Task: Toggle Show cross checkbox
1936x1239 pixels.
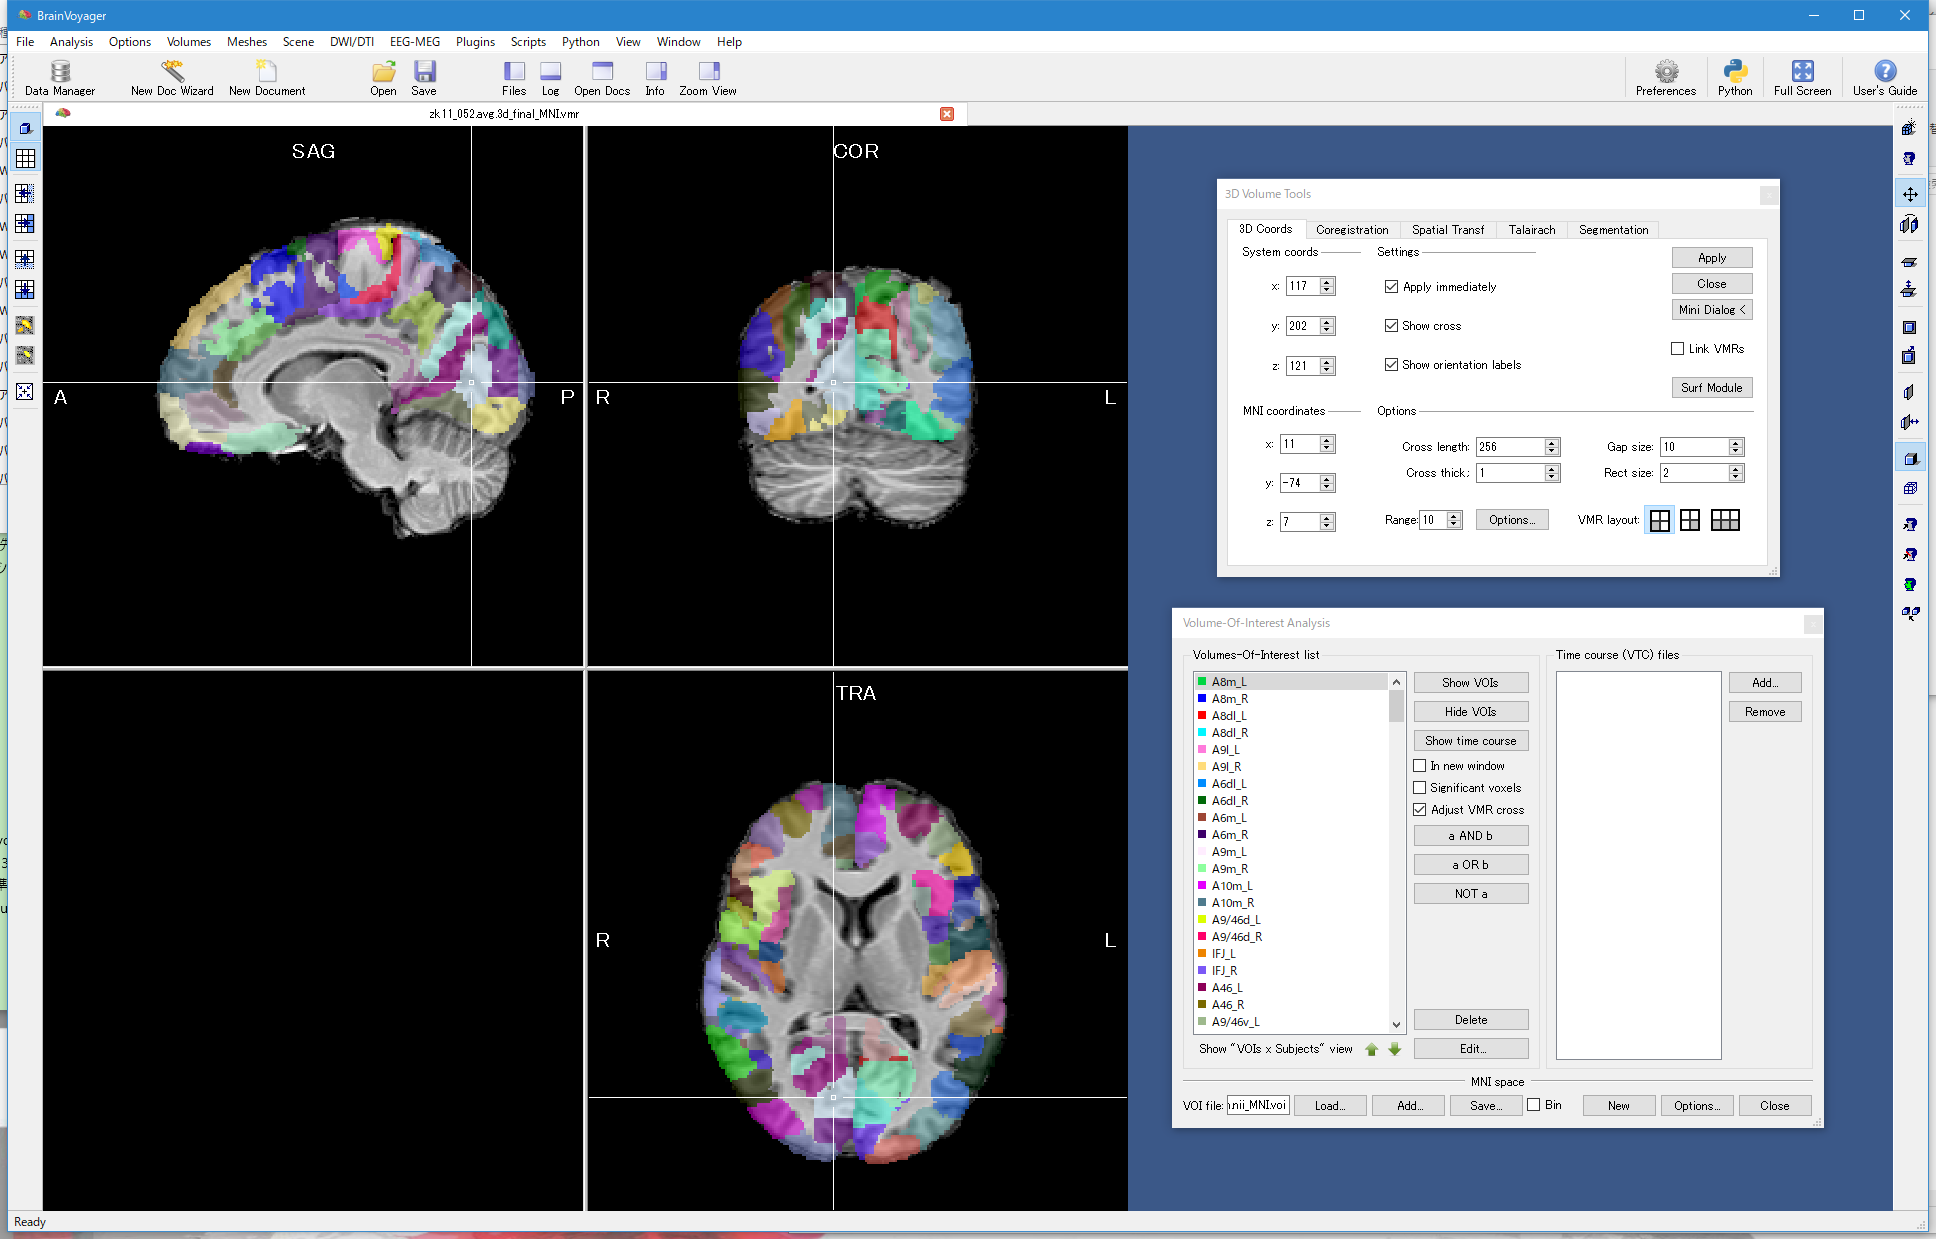Action: pos(1391,326)
